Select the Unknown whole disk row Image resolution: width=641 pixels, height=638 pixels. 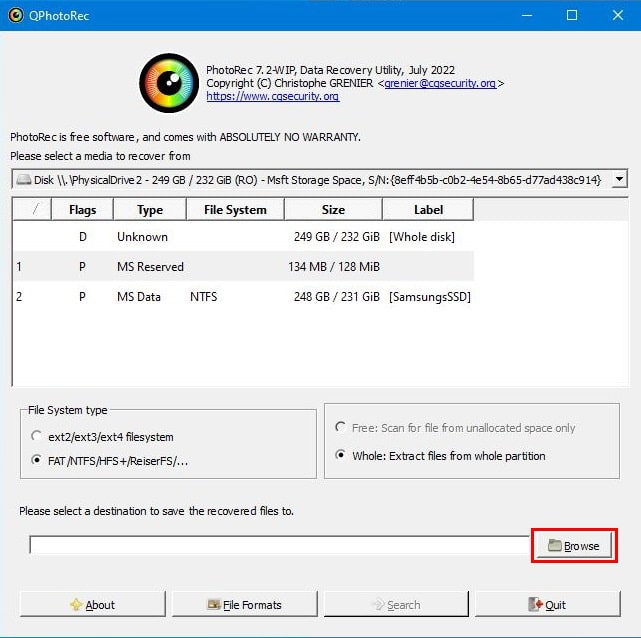tap(244, 237)
